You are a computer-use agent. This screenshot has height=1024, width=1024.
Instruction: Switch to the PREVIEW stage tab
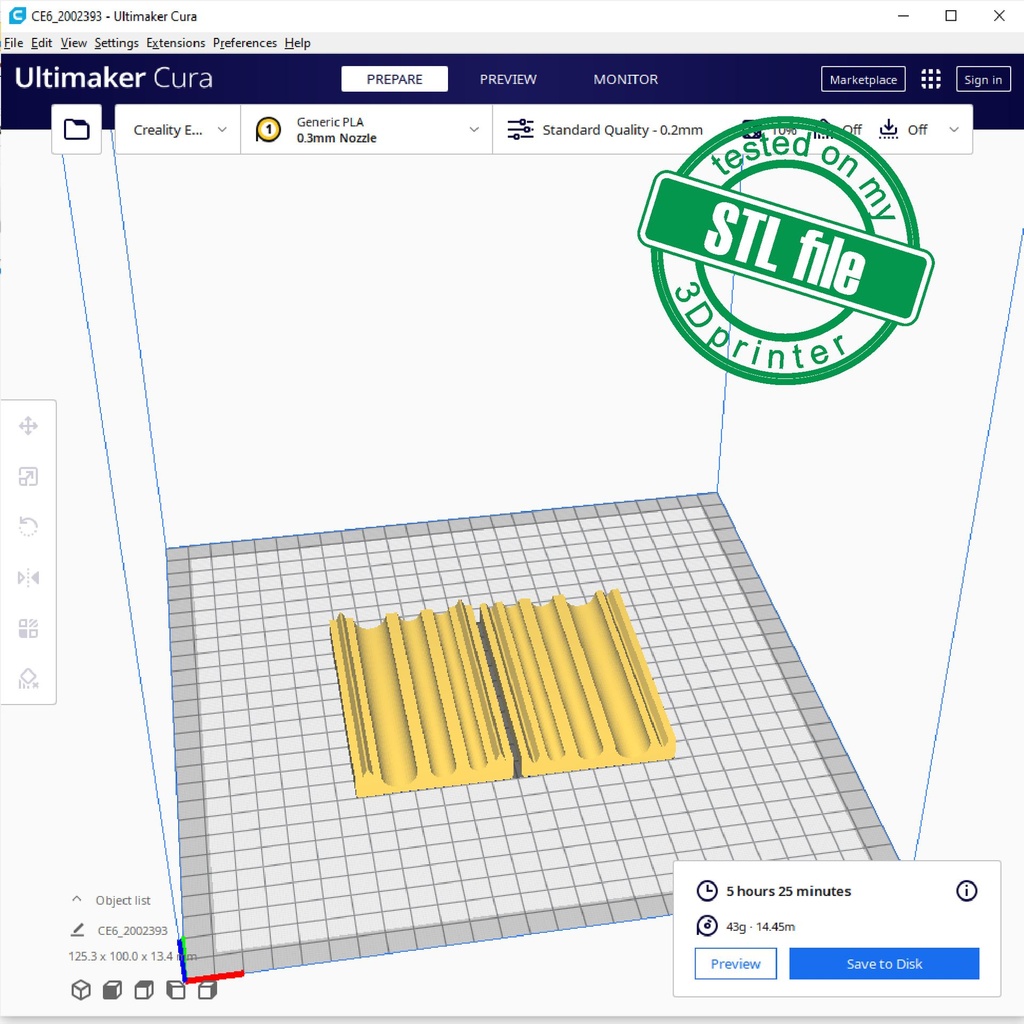click(x=508, y=80)
